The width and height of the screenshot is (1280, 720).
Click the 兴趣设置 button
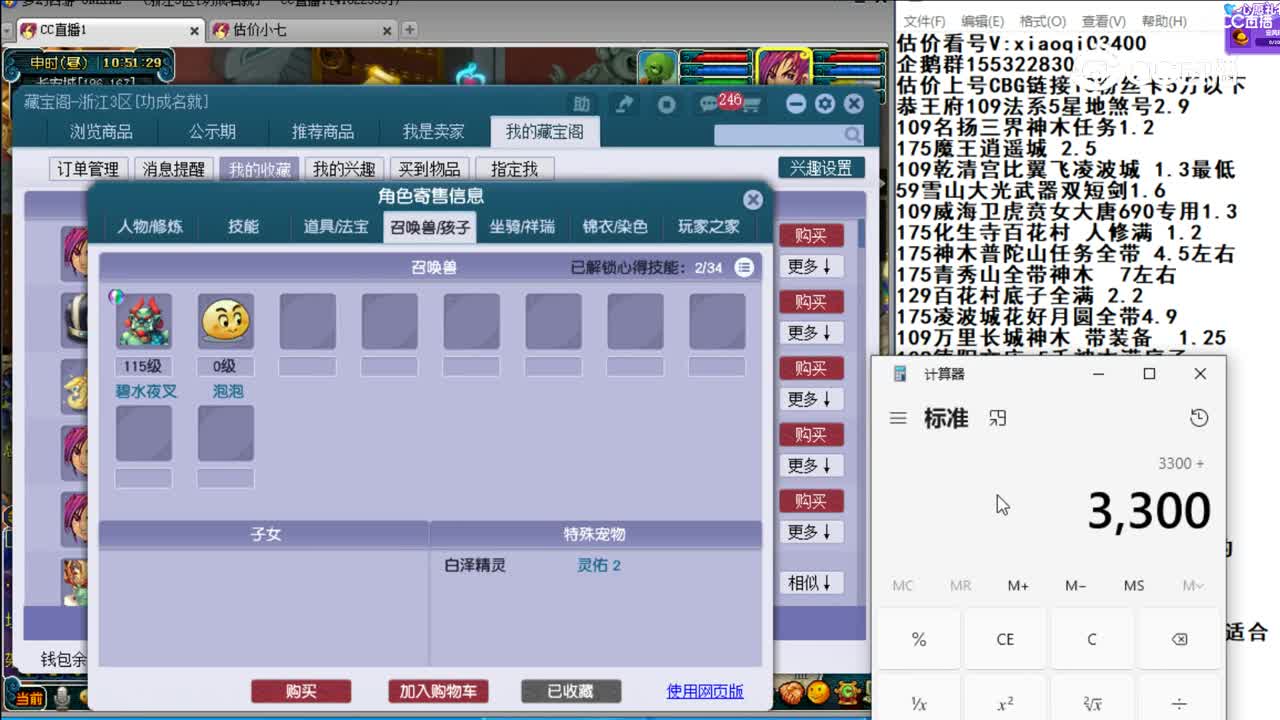point(821,168)
